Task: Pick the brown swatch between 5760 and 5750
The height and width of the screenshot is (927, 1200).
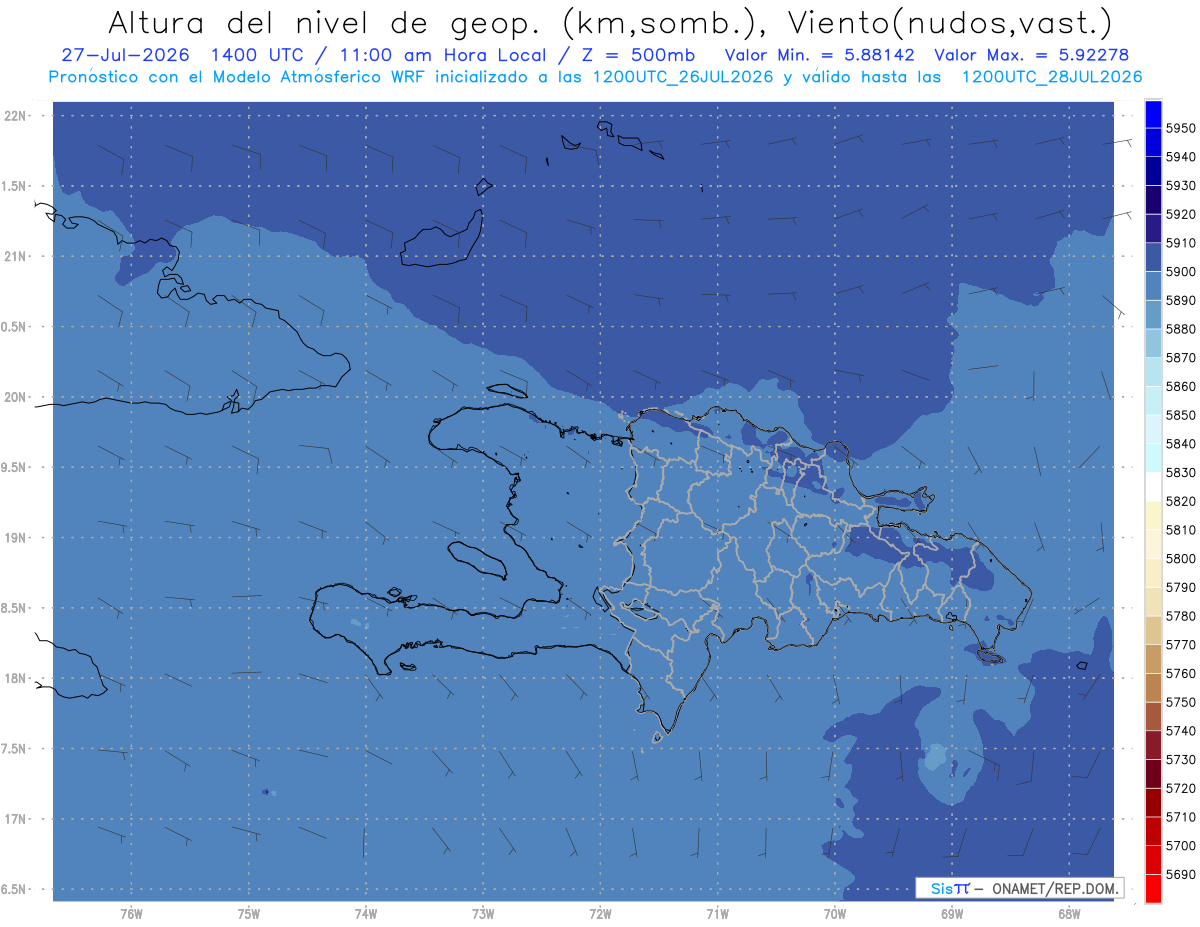Action: click(x=1152, y=687)
